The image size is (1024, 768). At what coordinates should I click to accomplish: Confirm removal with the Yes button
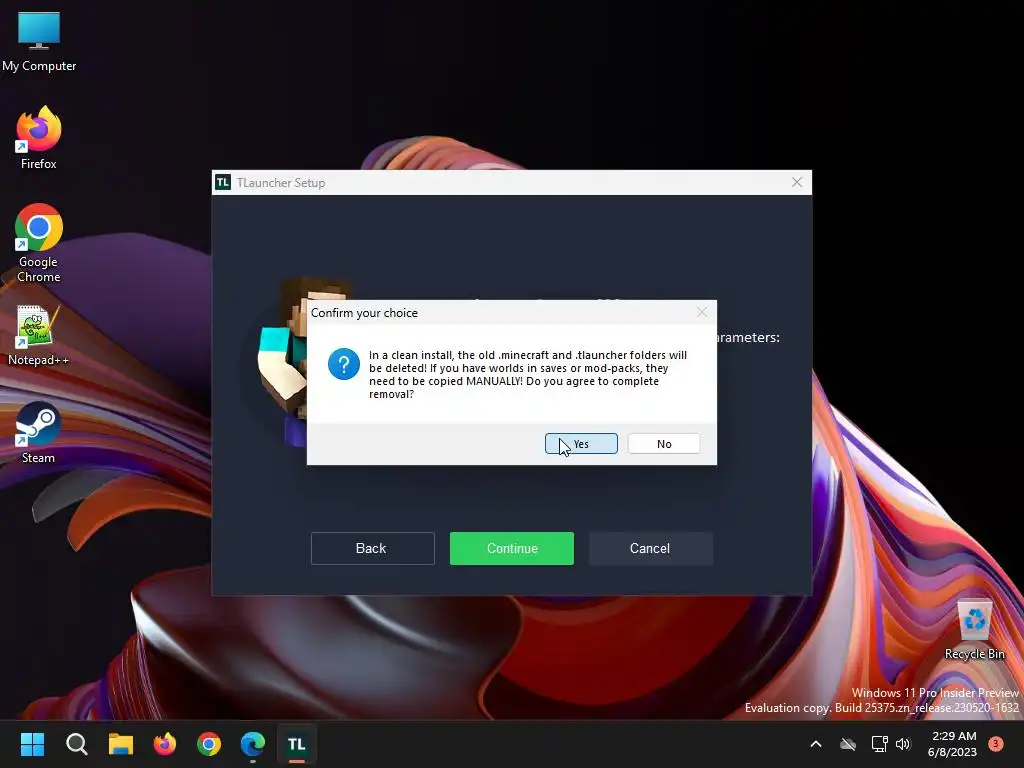(581, 443)
